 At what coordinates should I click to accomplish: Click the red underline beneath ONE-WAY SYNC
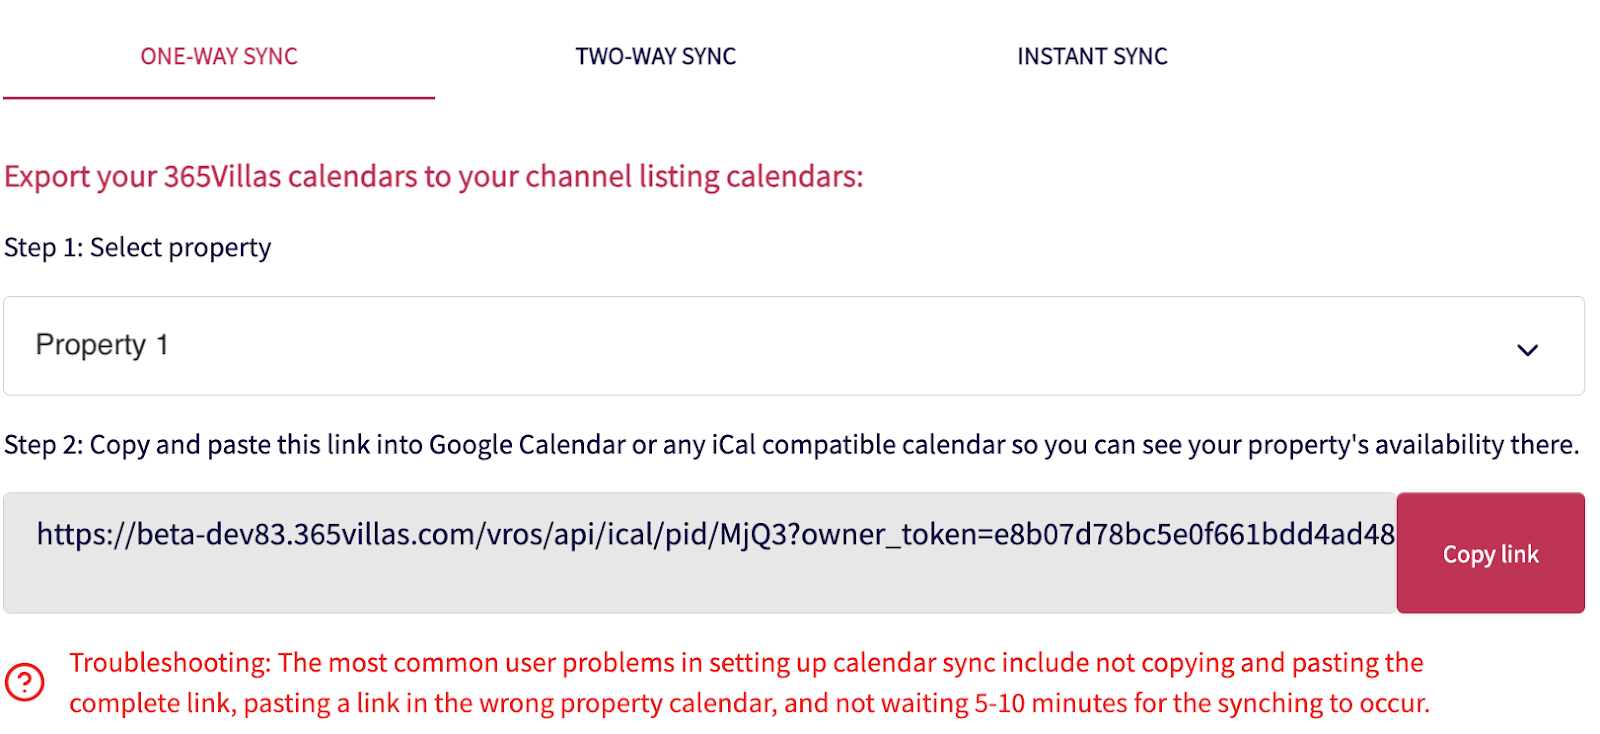click(x=219, y=98)
